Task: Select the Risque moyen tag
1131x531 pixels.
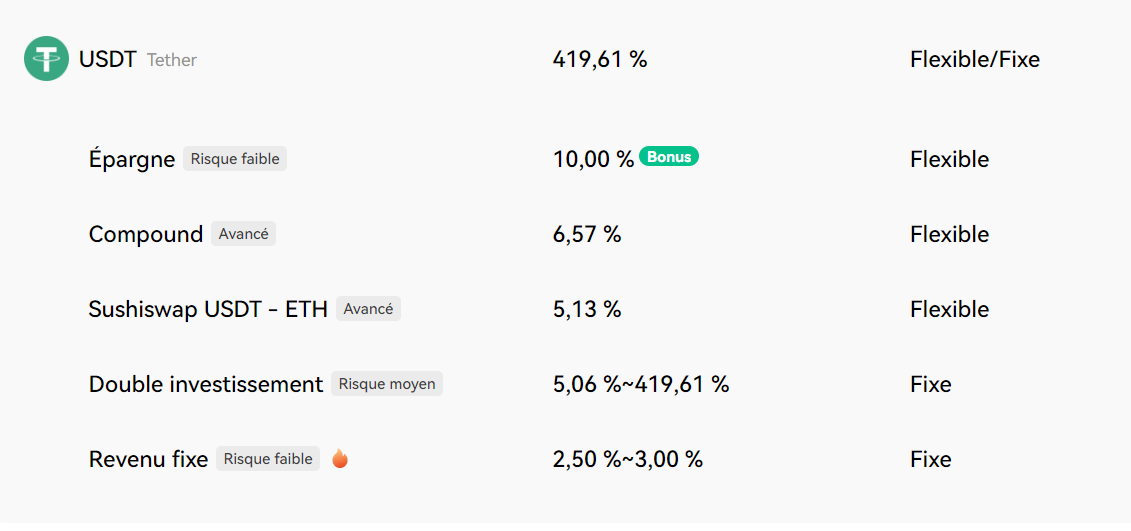Action: [387, 384]
